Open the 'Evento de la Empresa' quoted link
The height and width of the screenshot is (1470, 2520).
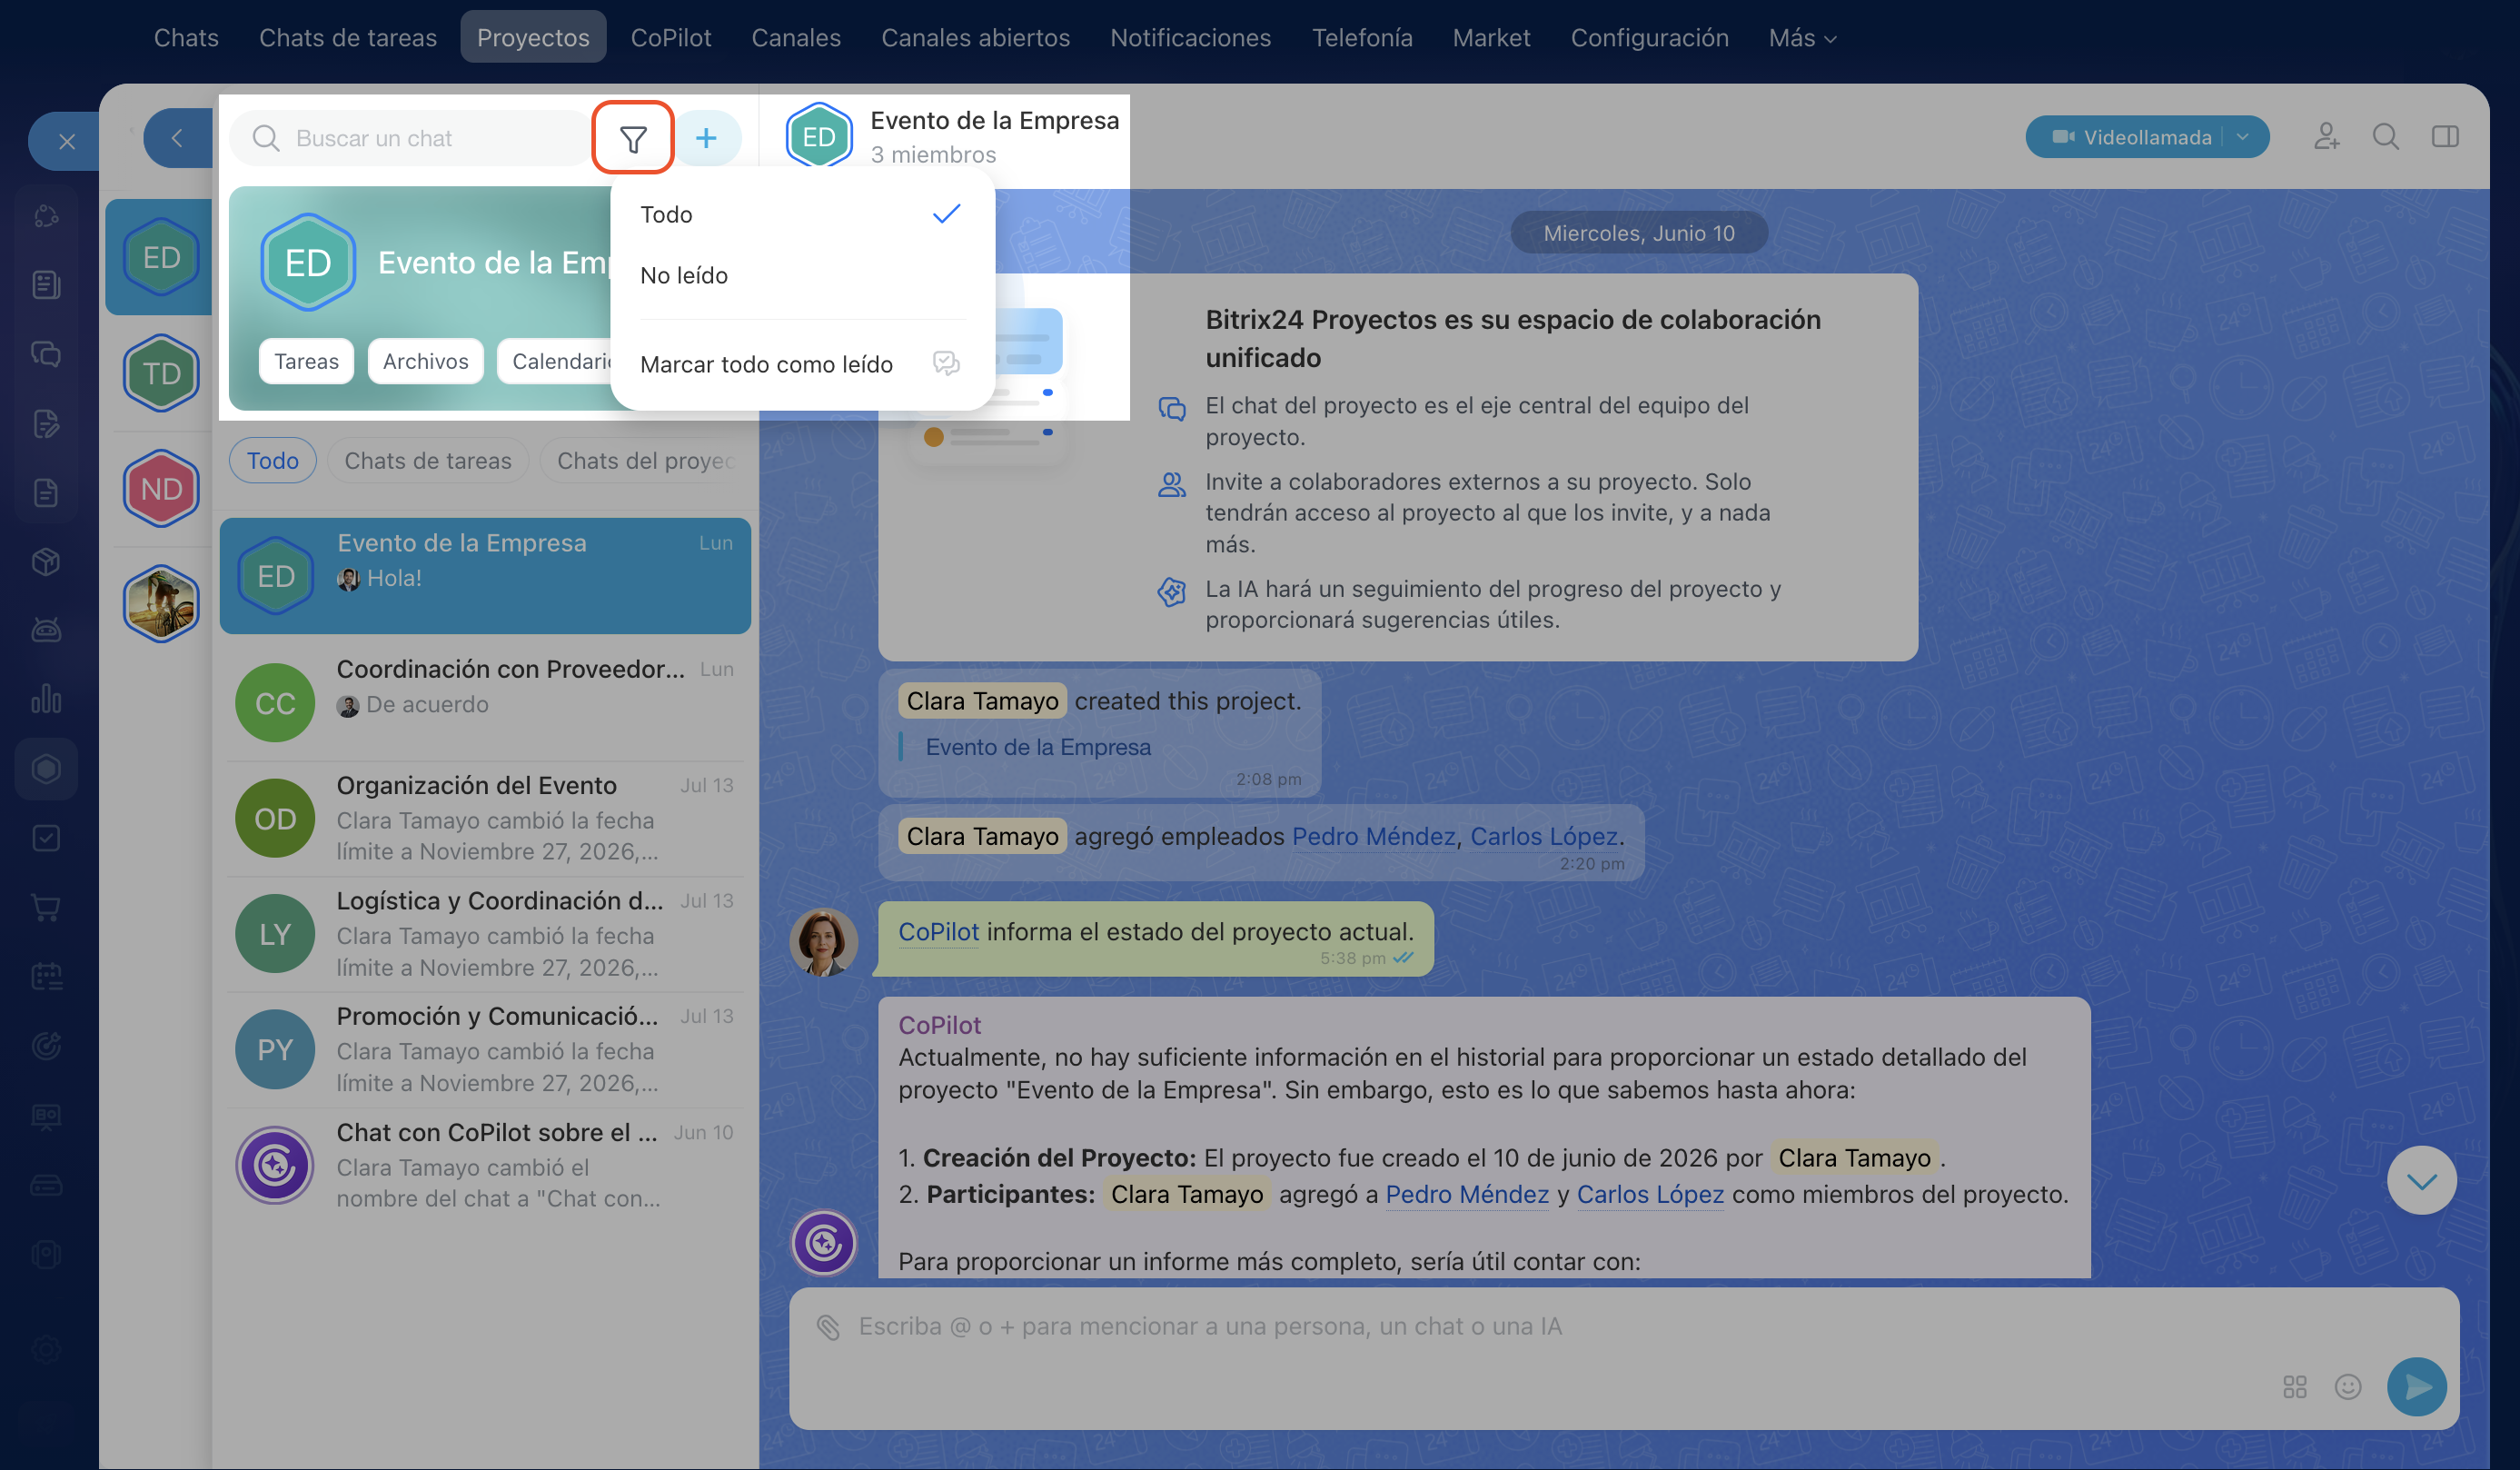pos(1038,747)
